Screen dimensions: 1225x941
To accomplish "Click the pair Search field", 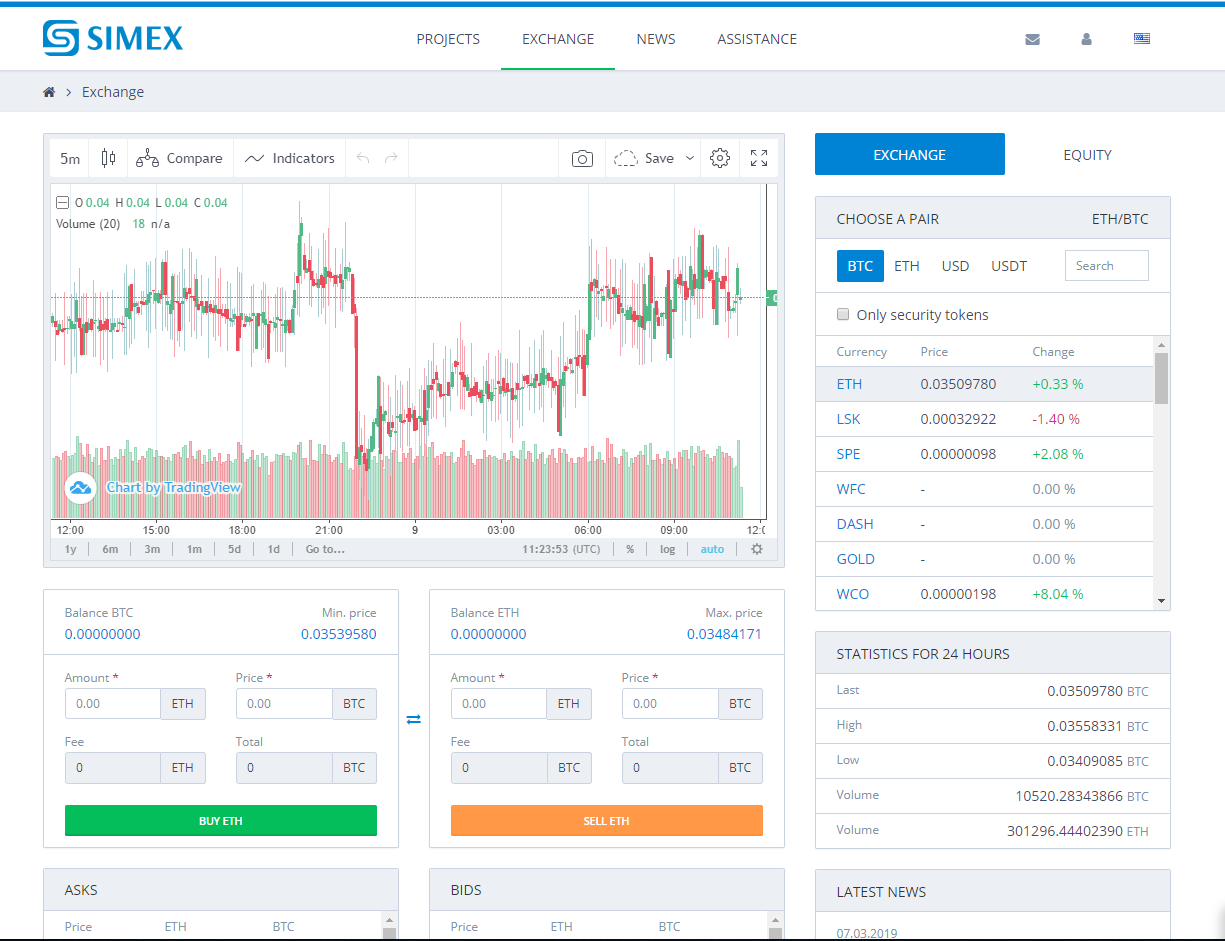I will [1107, 265].
